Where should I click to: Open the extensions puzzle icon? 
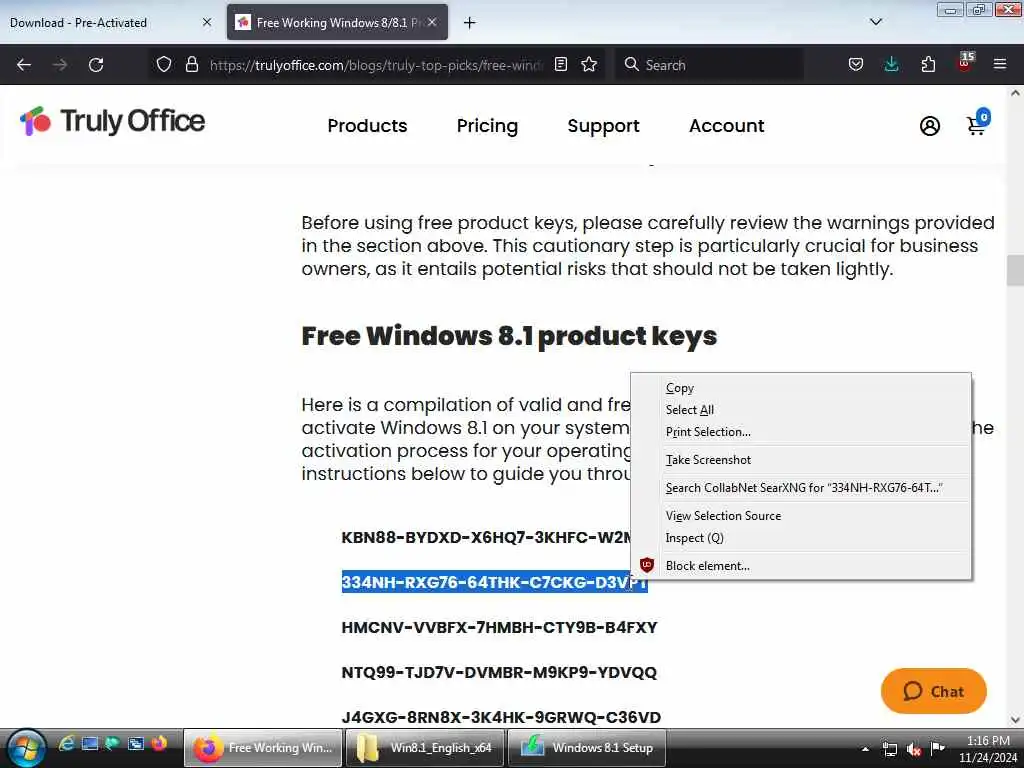[x=928, y=64]
